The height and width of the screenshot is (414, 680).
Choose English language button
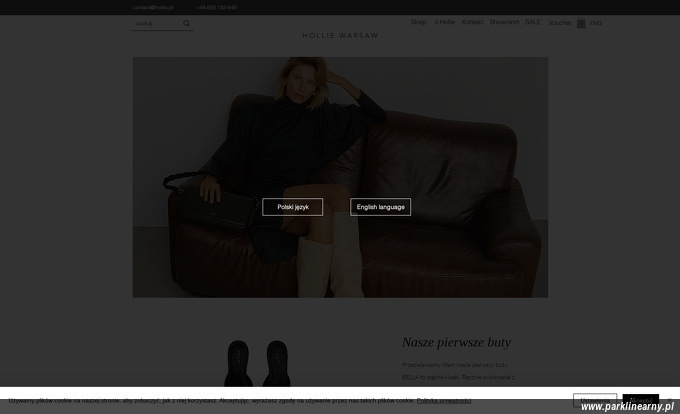[380, 207]
